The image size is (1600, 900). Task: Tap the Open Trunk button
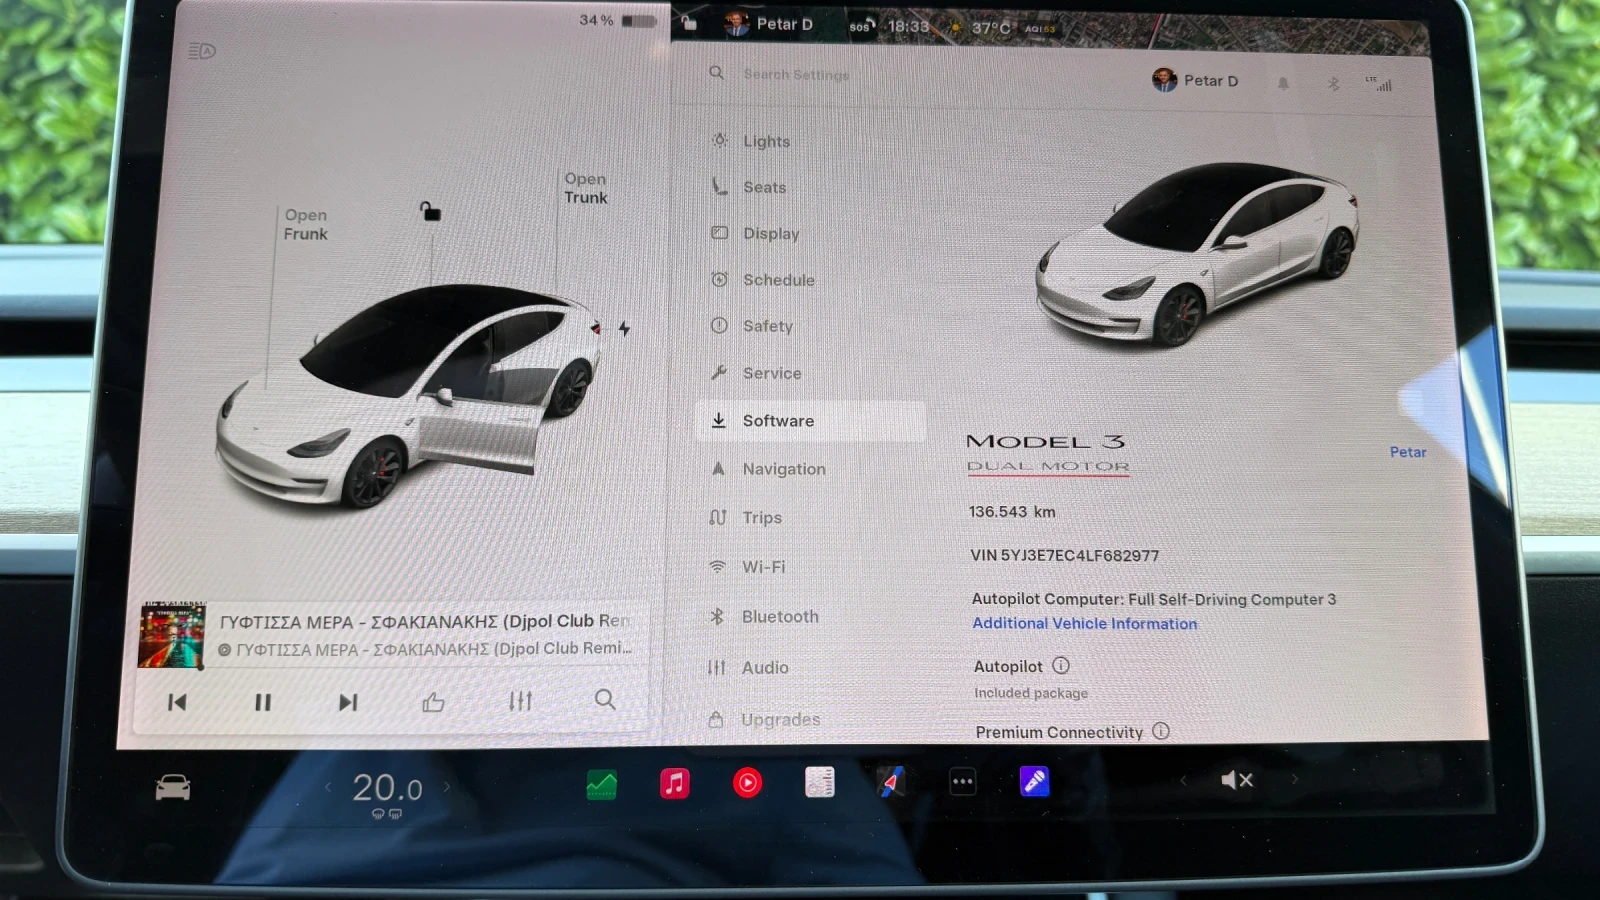point(585,188)
